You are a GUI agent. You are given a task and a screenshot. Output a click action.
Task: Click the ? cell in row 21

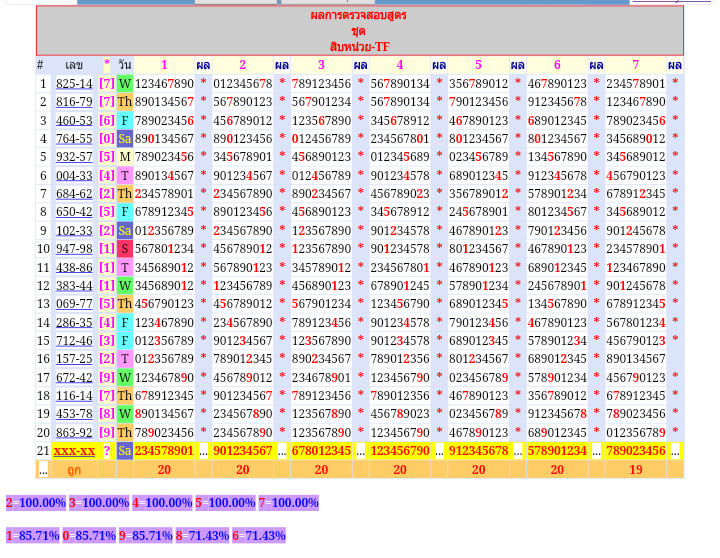click(107, 451)
